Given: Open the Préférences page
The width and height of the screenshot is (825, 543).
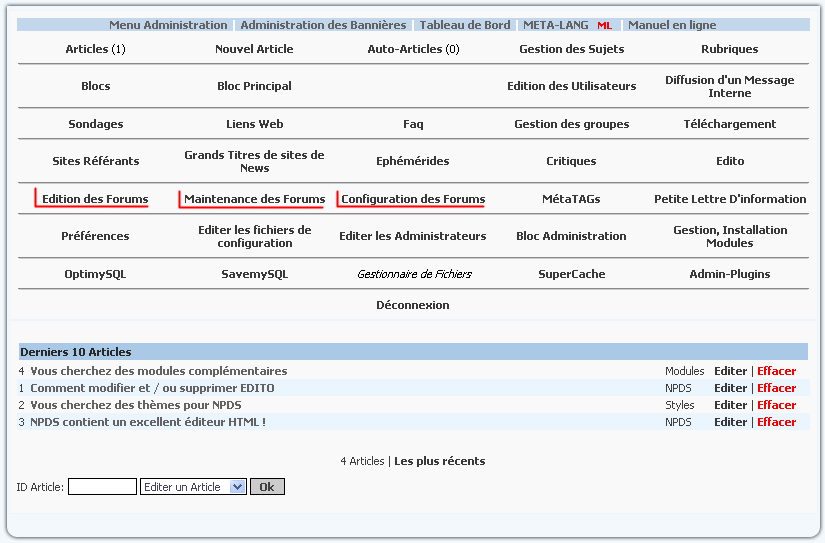Looking at the screenshot, I should tap(95, 236).
